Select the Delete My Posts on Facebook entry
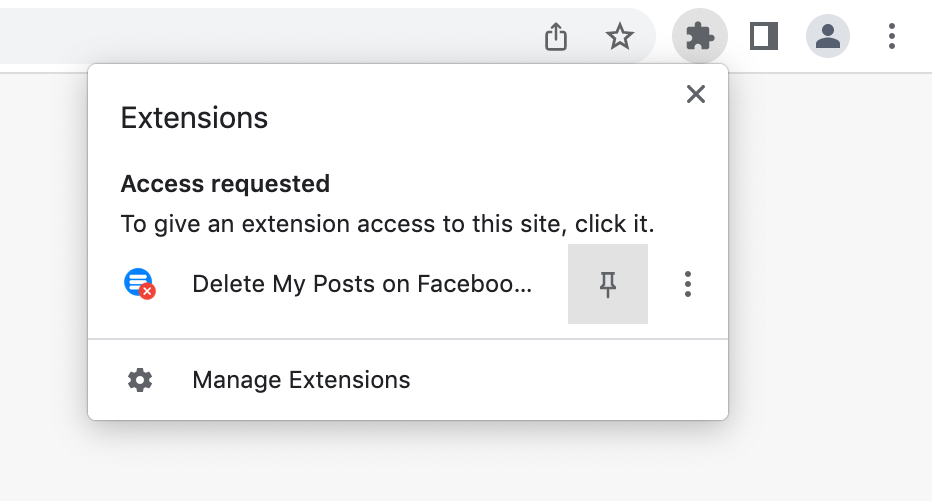 point(361,284)
